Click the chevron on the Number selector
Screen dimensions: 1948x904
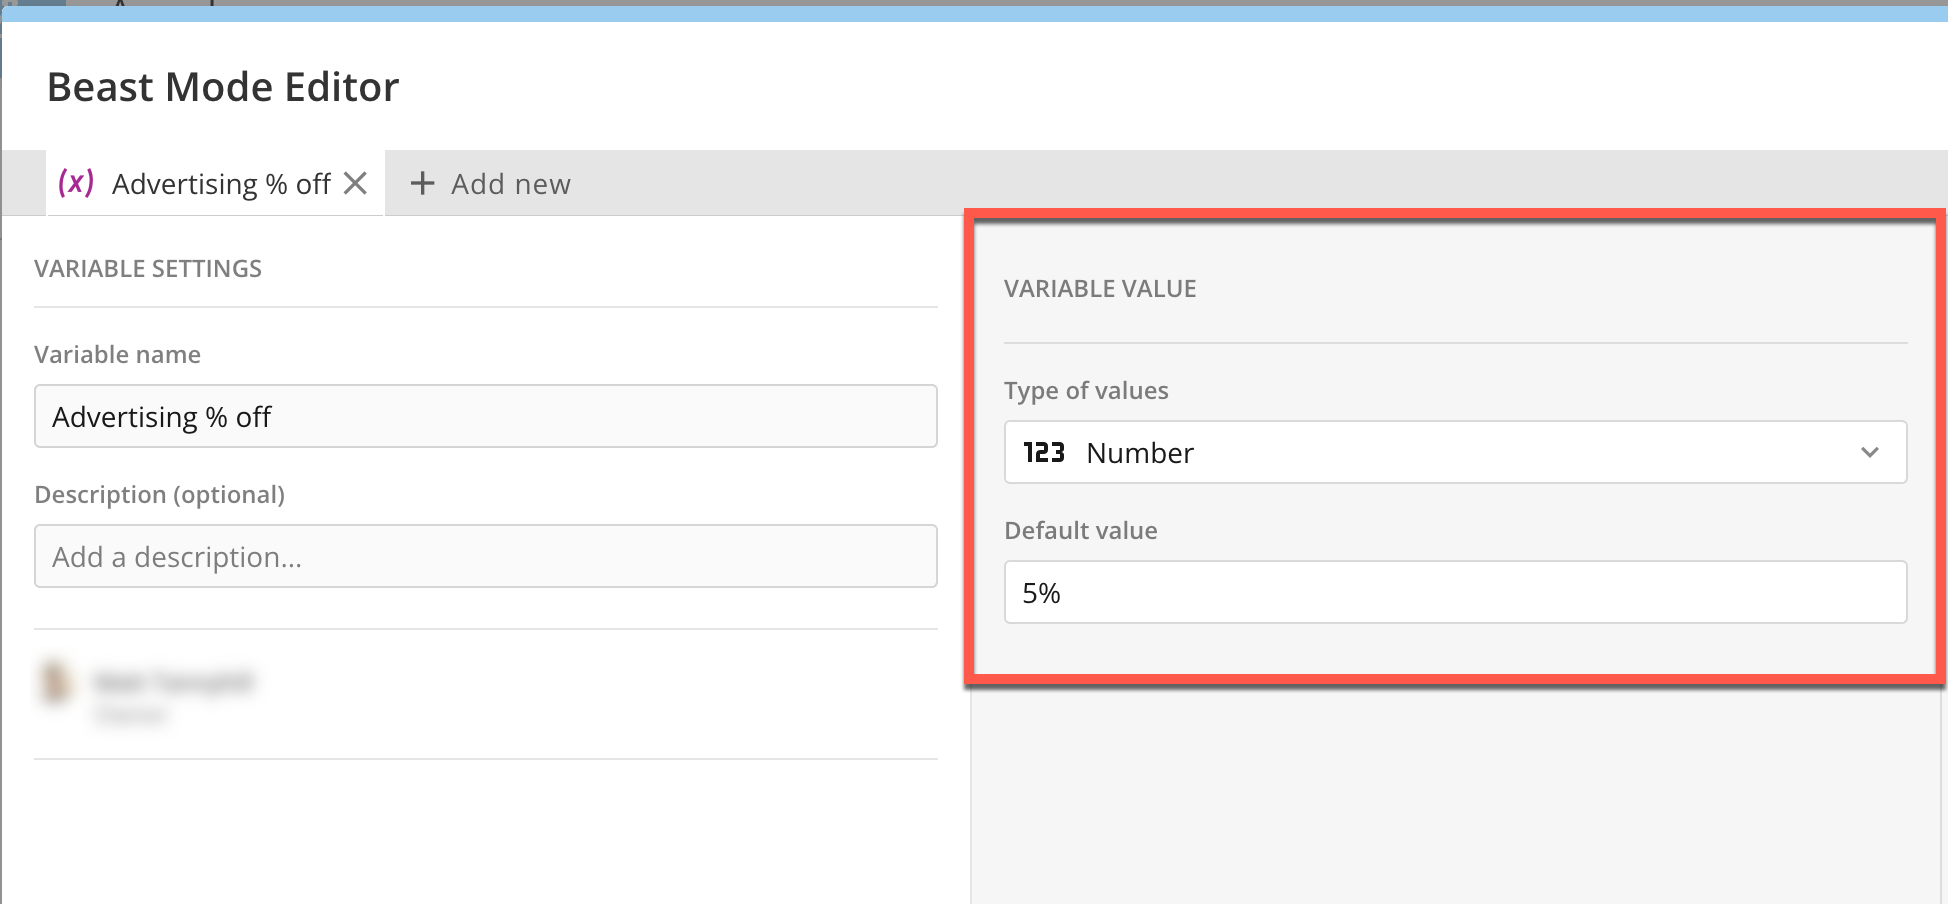point(1869,452)
